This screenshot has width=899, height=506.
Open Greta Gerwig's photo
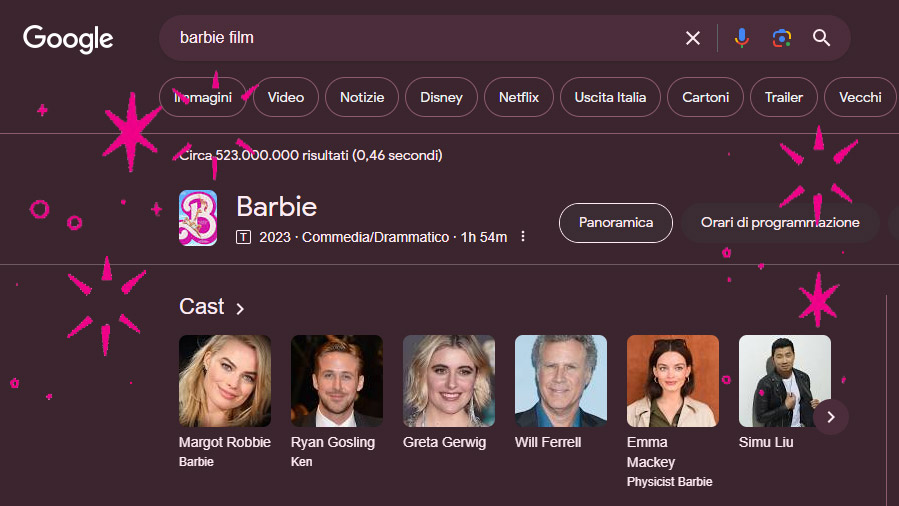449,381
